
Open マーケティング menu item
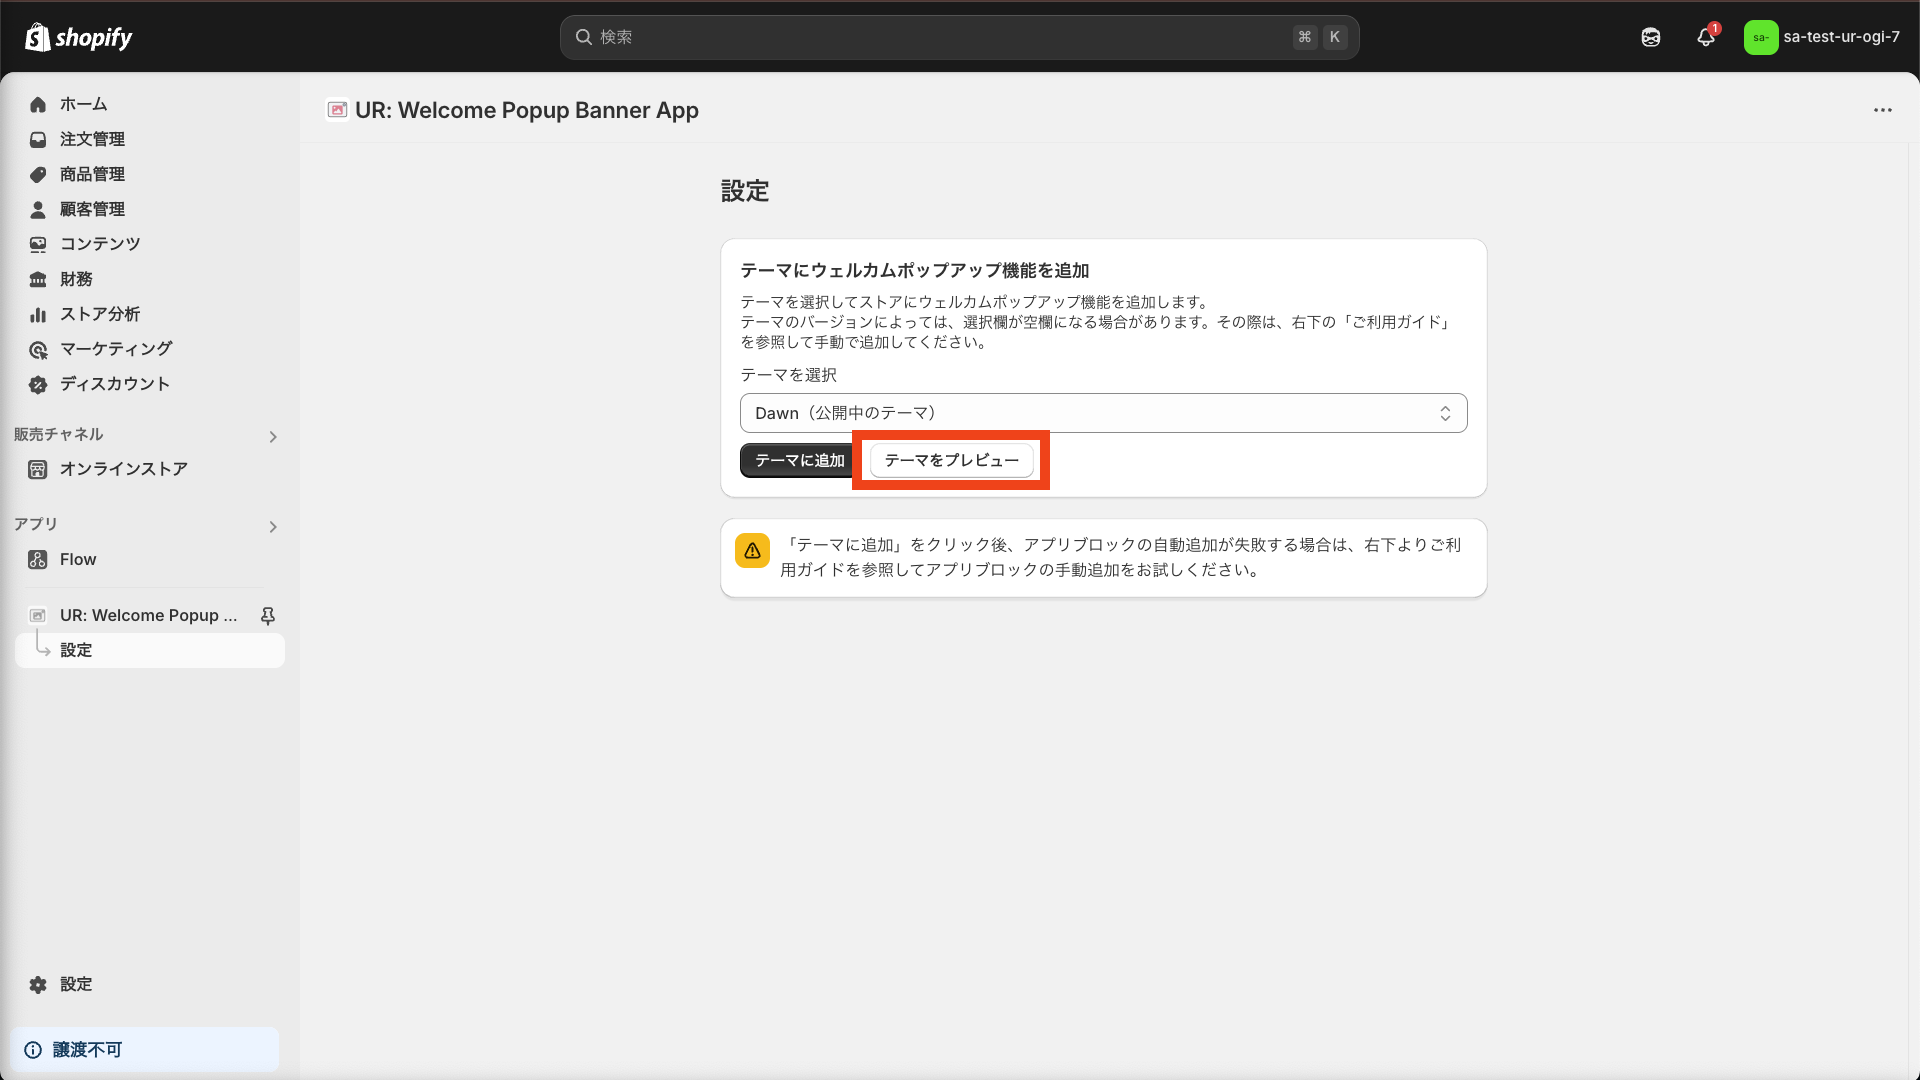[x=116, y=349]
